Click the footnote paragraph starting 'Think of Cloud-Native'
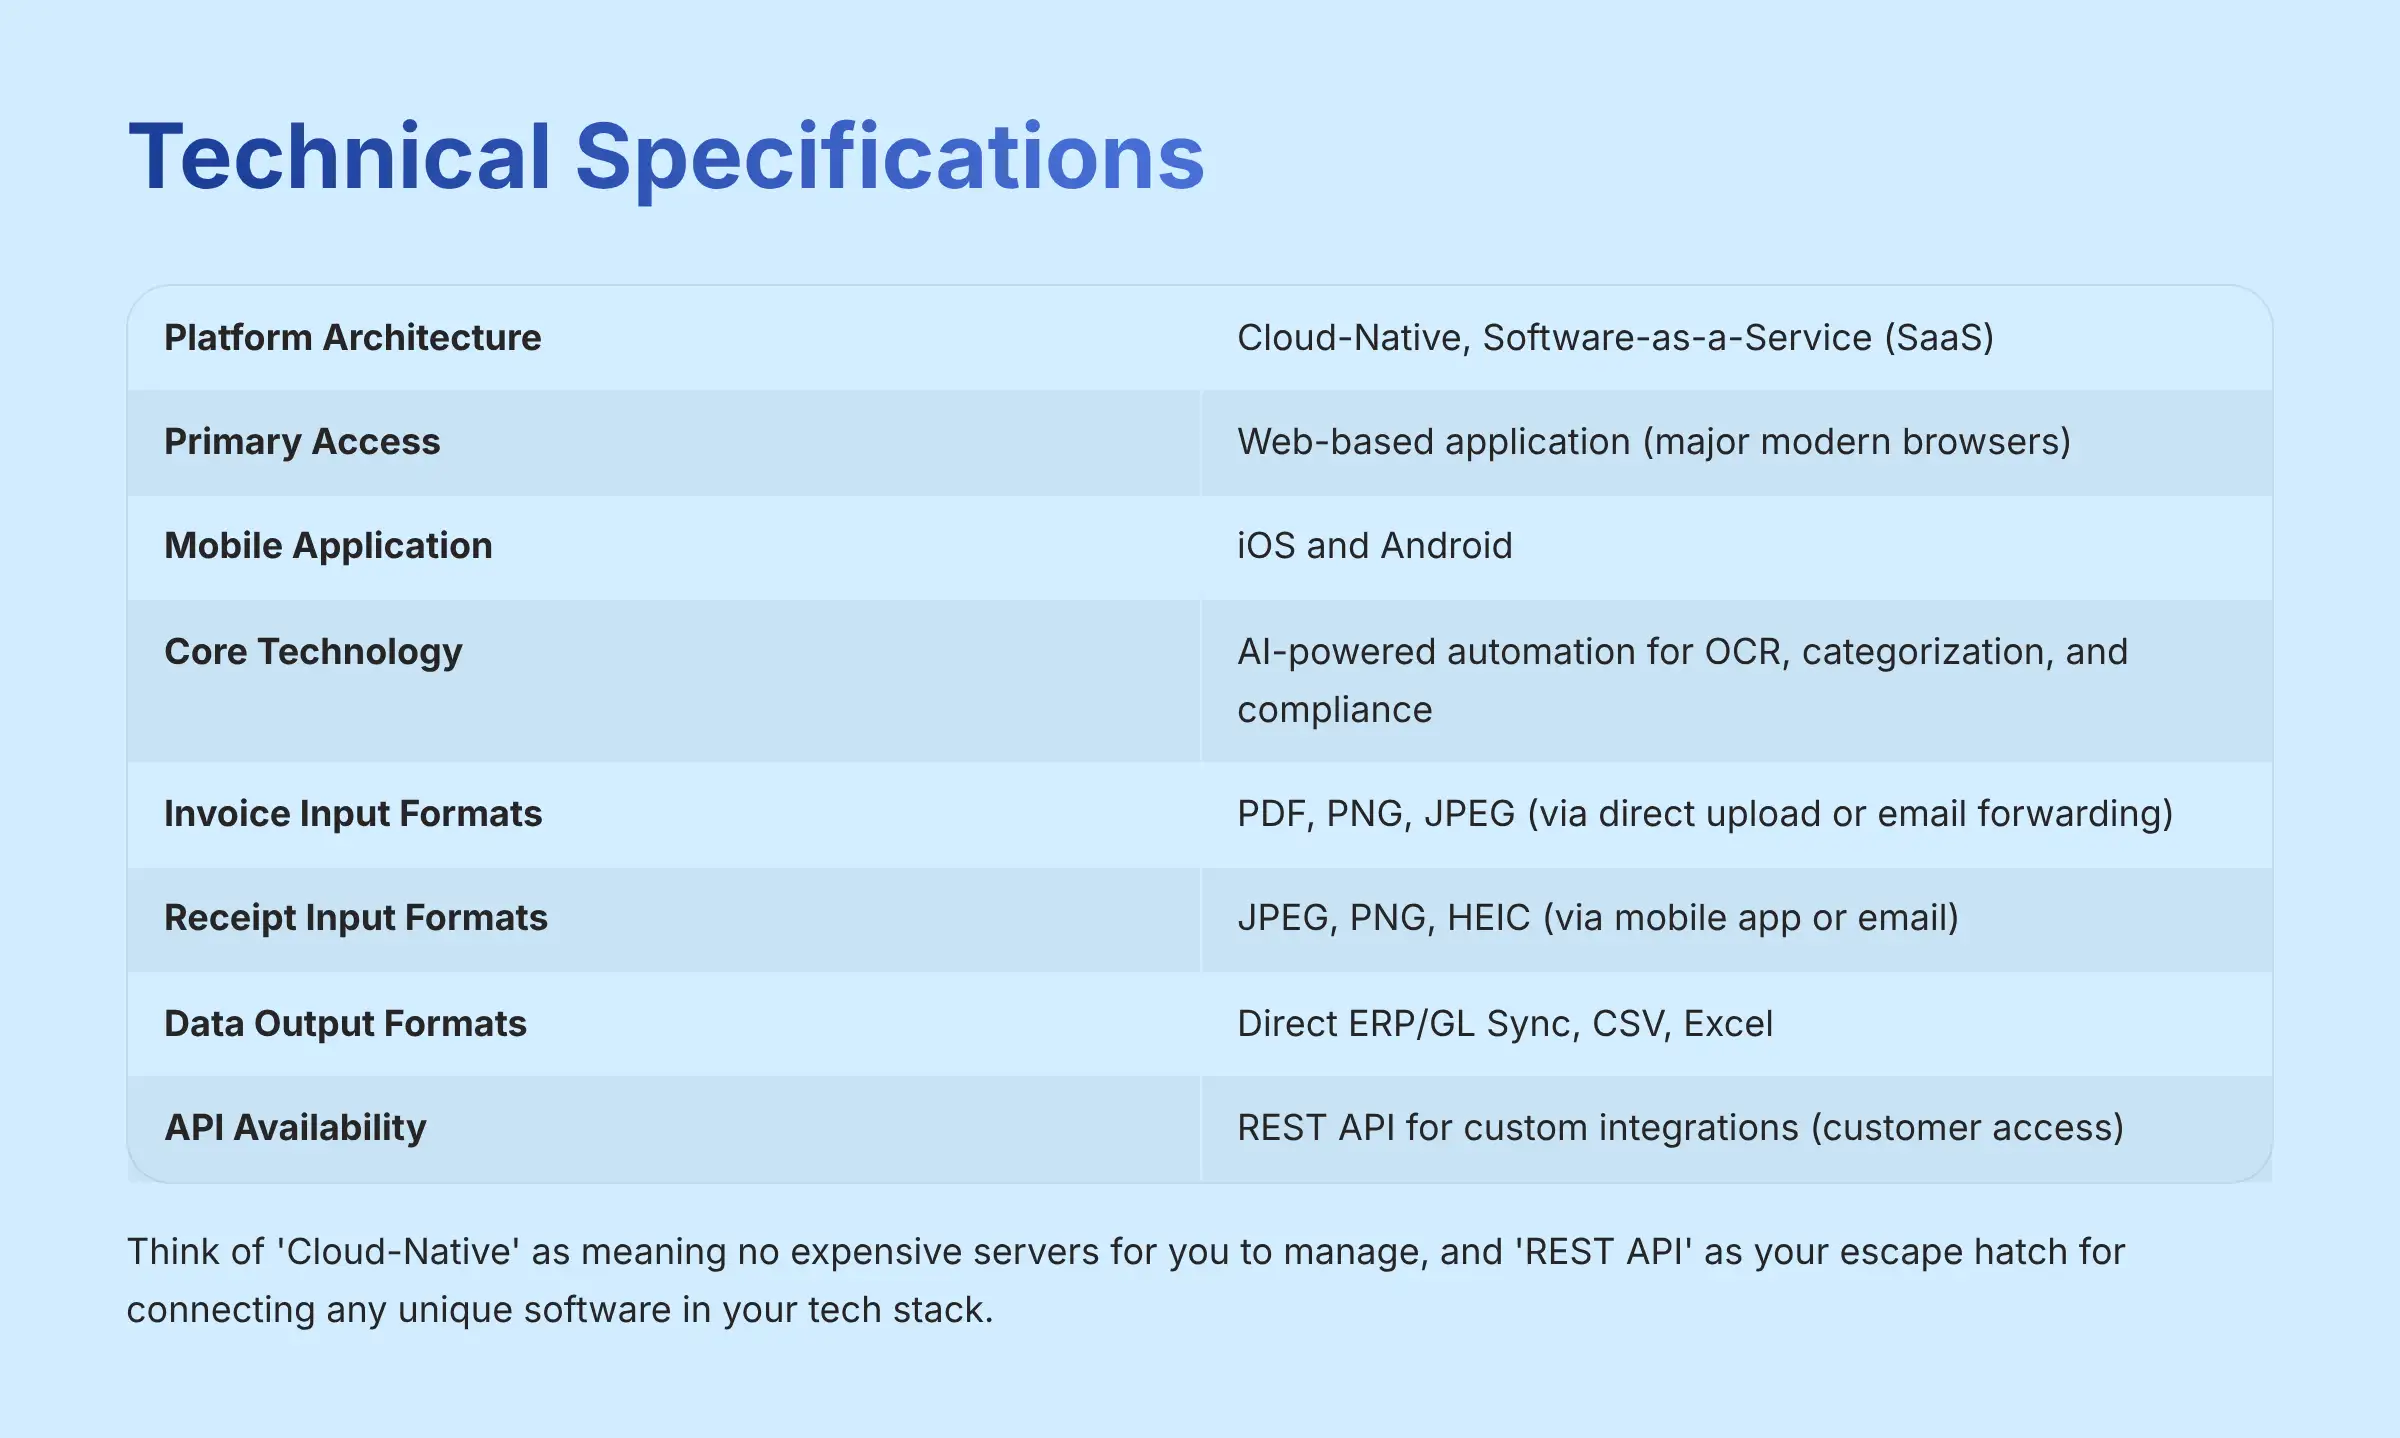The image size is (2400, 1438). click(x=1126, y=1281)
